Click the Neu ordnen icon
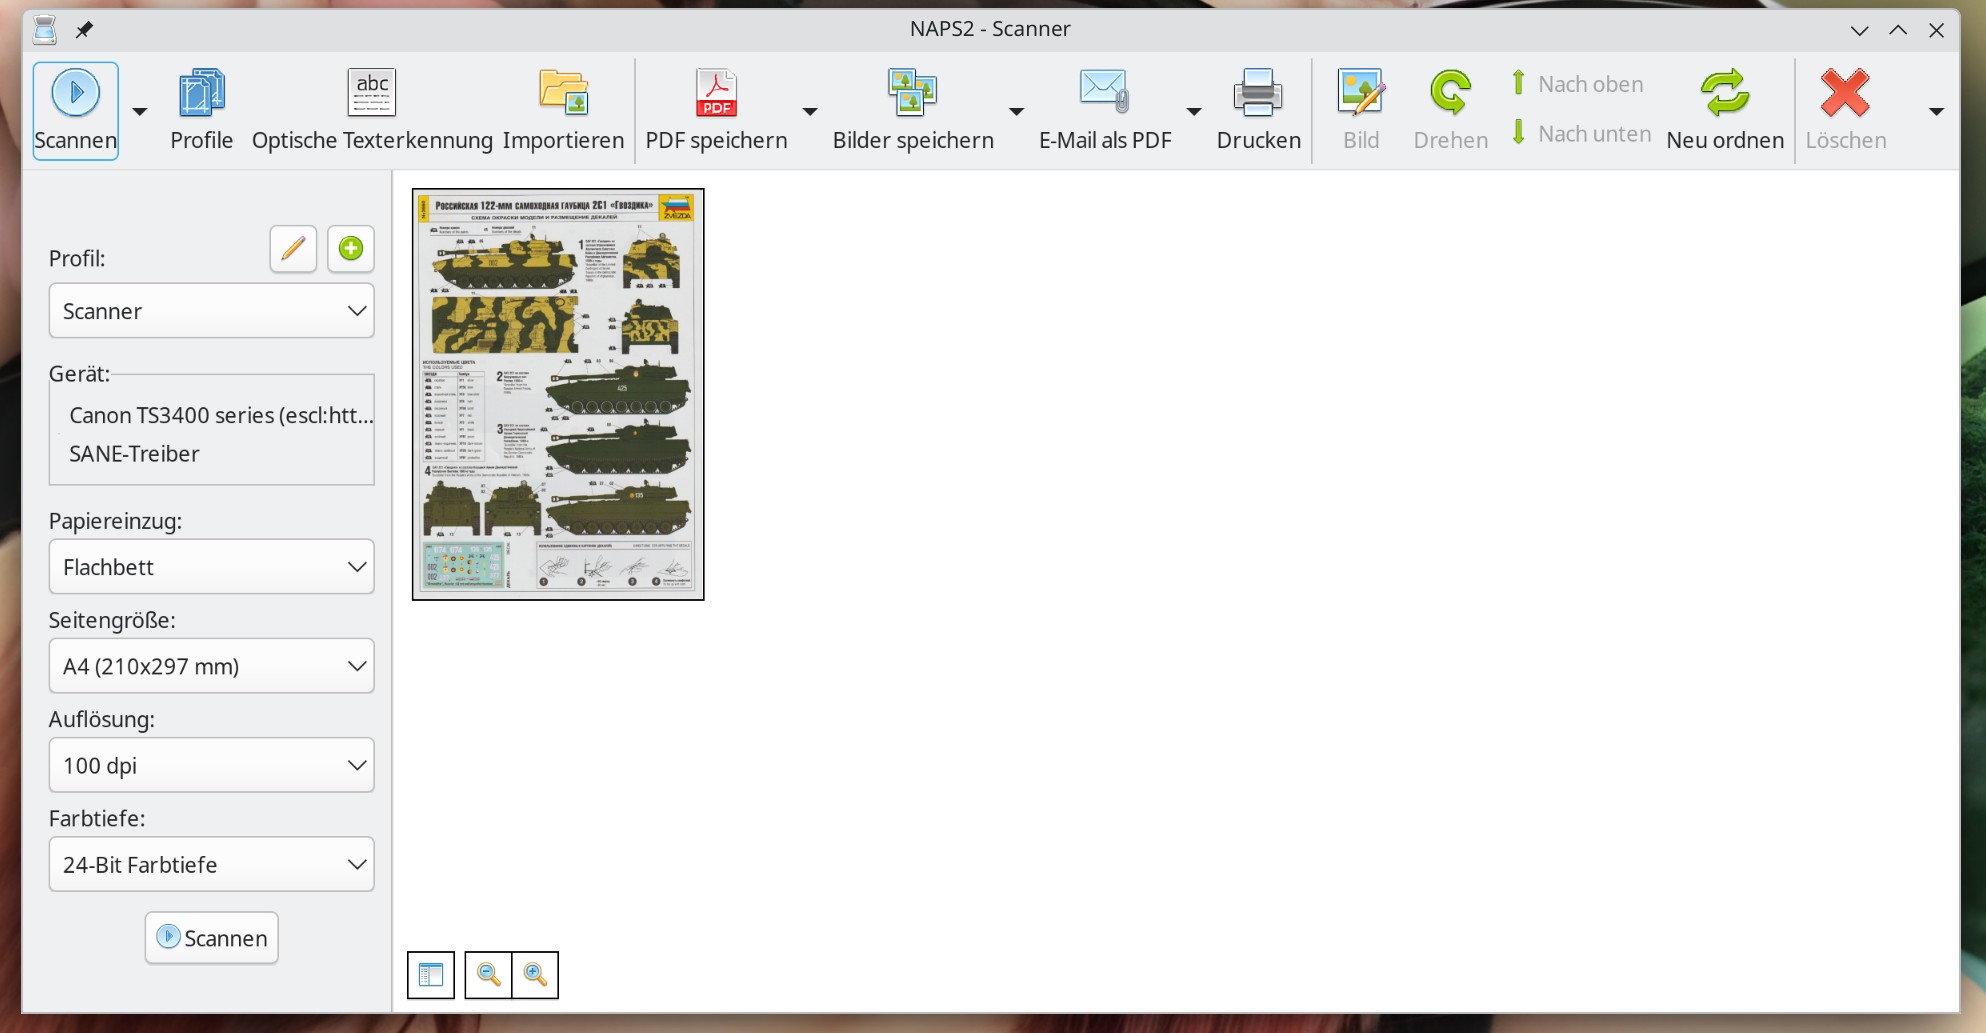1986x1033 pixels. [1725, 110]
